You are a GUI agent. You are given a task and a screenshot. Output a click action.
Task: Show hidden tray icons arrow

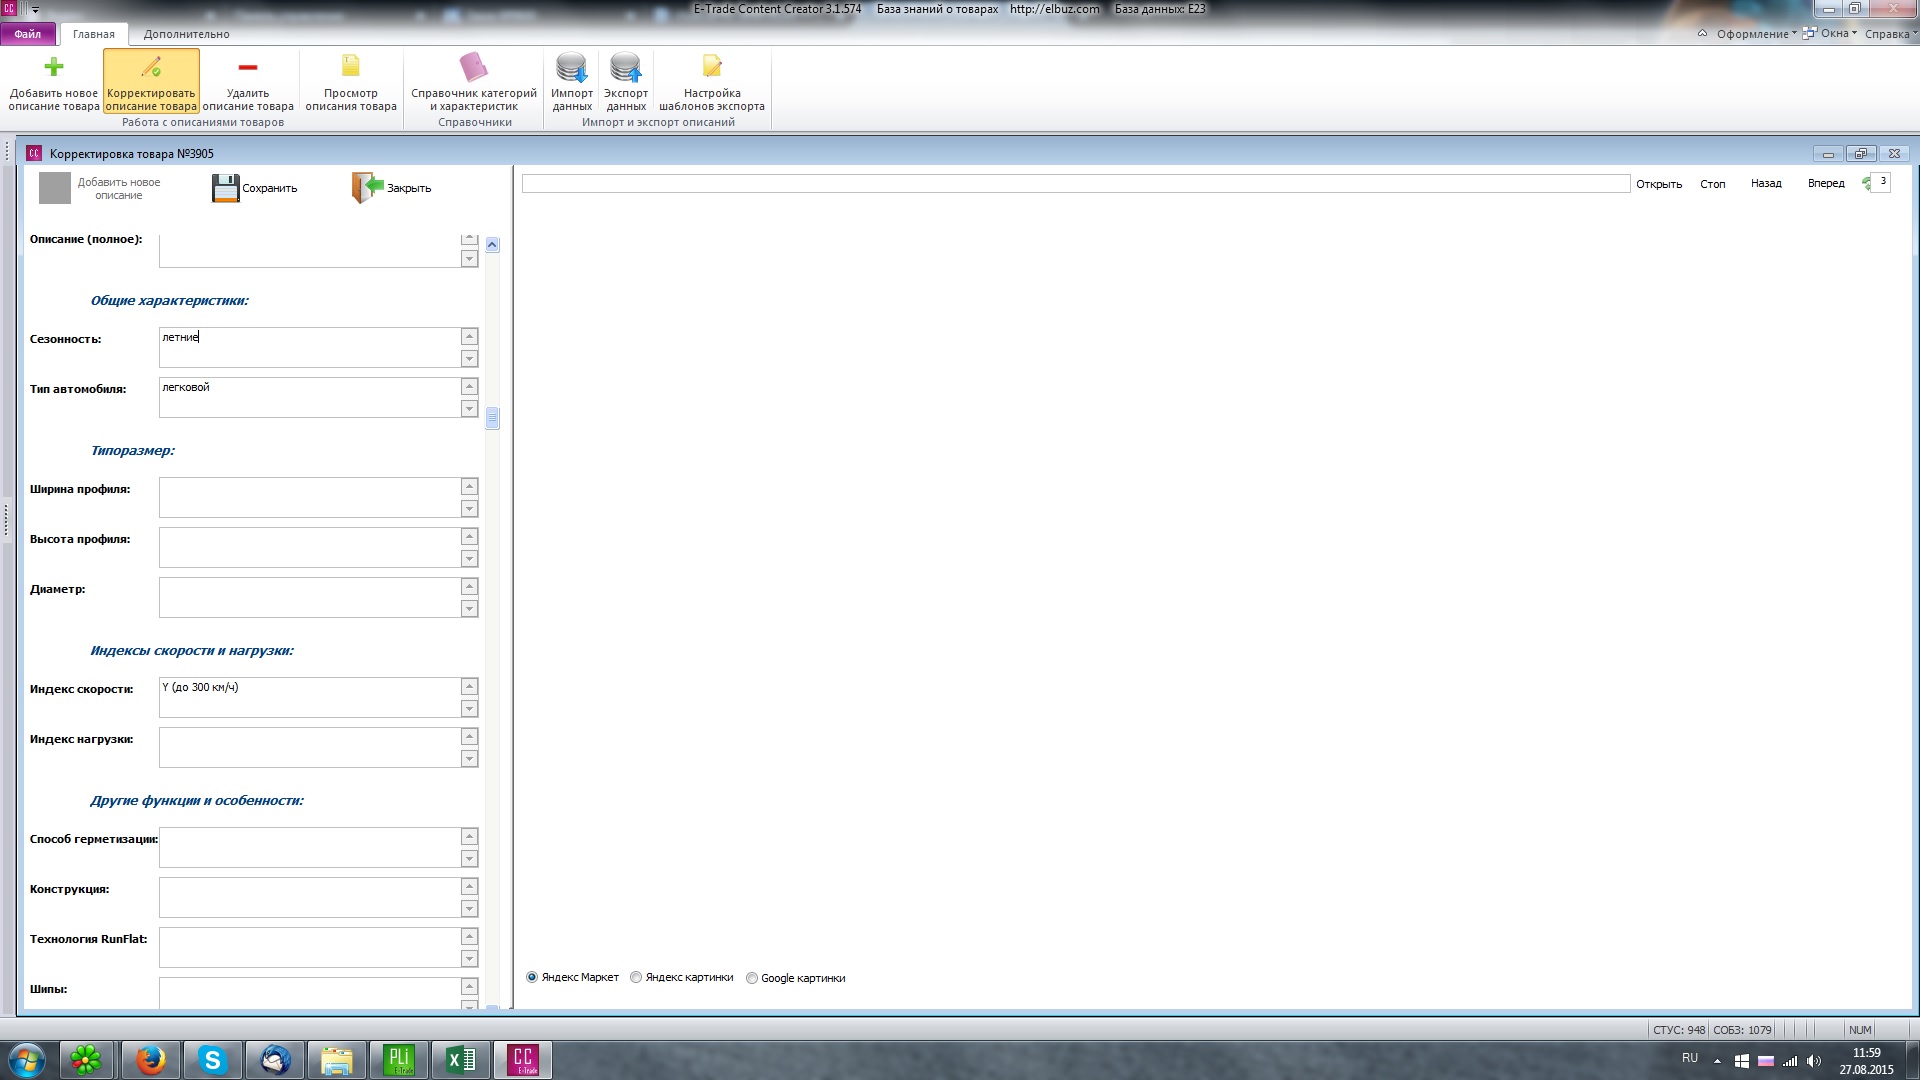pyautogui.click(x=1717, y=1061)
